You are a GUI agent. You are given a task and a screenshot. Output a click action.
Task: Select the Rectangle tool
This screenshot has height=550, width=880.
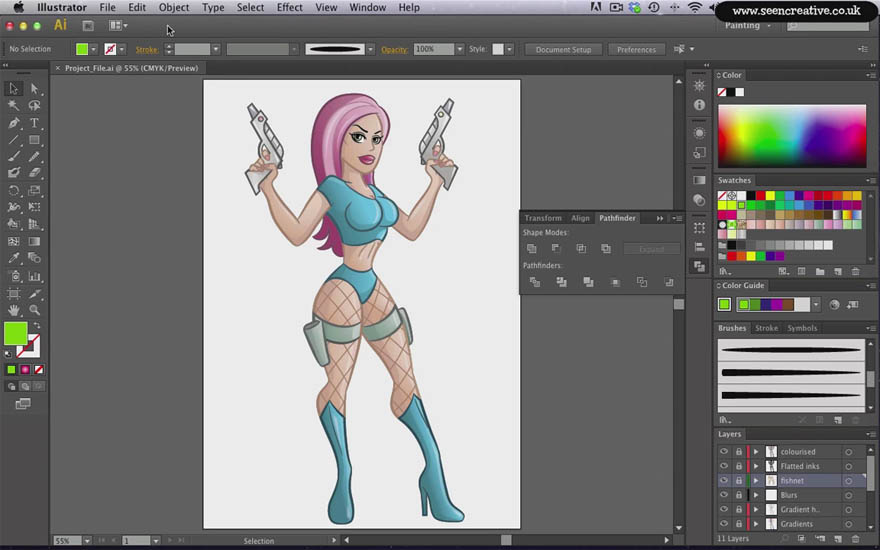[34, 140]
